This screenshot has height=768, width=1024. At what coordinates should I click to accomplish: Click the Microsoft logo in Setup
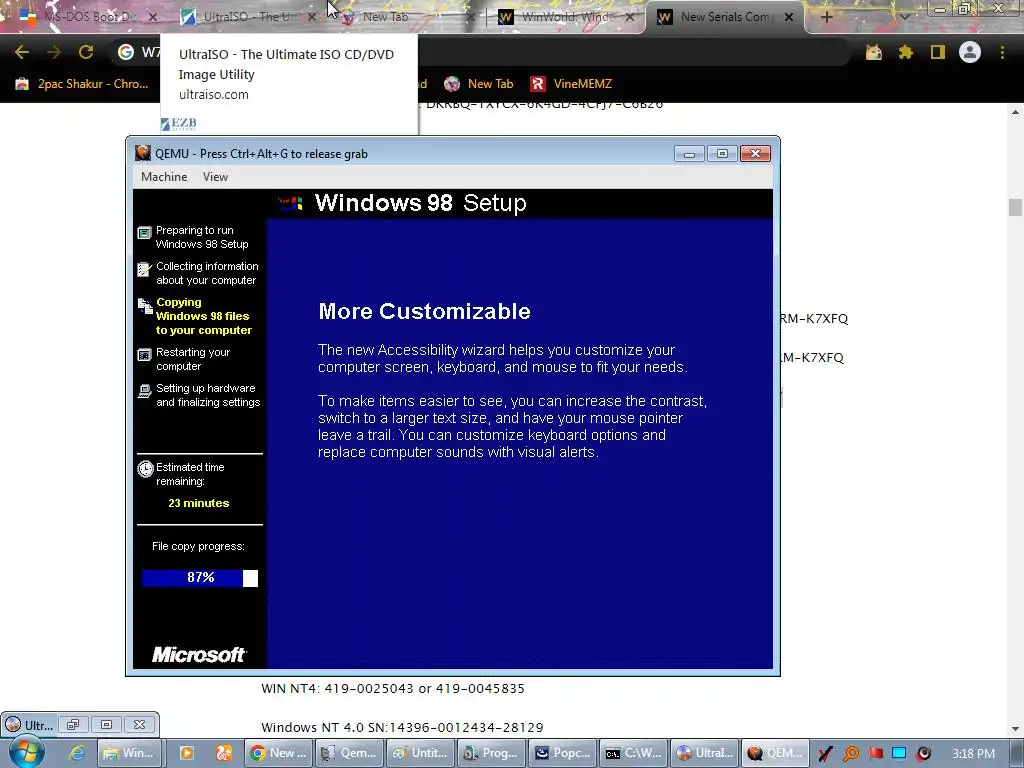[199, 654]
